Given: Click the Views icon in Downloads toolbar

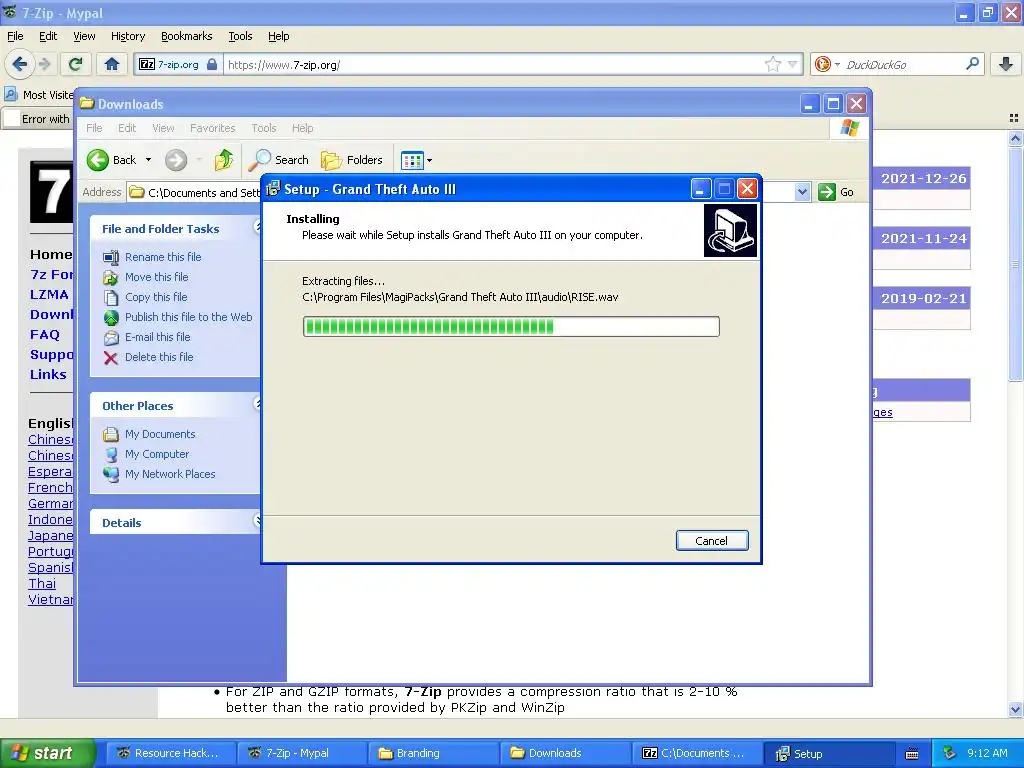Looking at the screenshot, I should tap(412, 160).
